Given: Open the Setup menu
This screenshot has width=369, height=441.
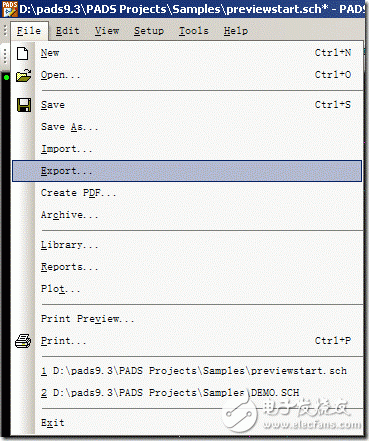Looking at the screenshot, I should click(149, 31).
